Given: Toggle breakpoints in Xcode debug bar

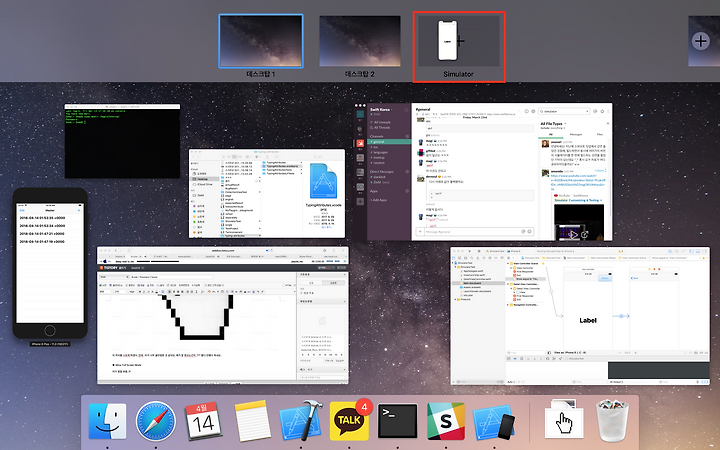Looking at the screenshot, I should tap(515, 358).
